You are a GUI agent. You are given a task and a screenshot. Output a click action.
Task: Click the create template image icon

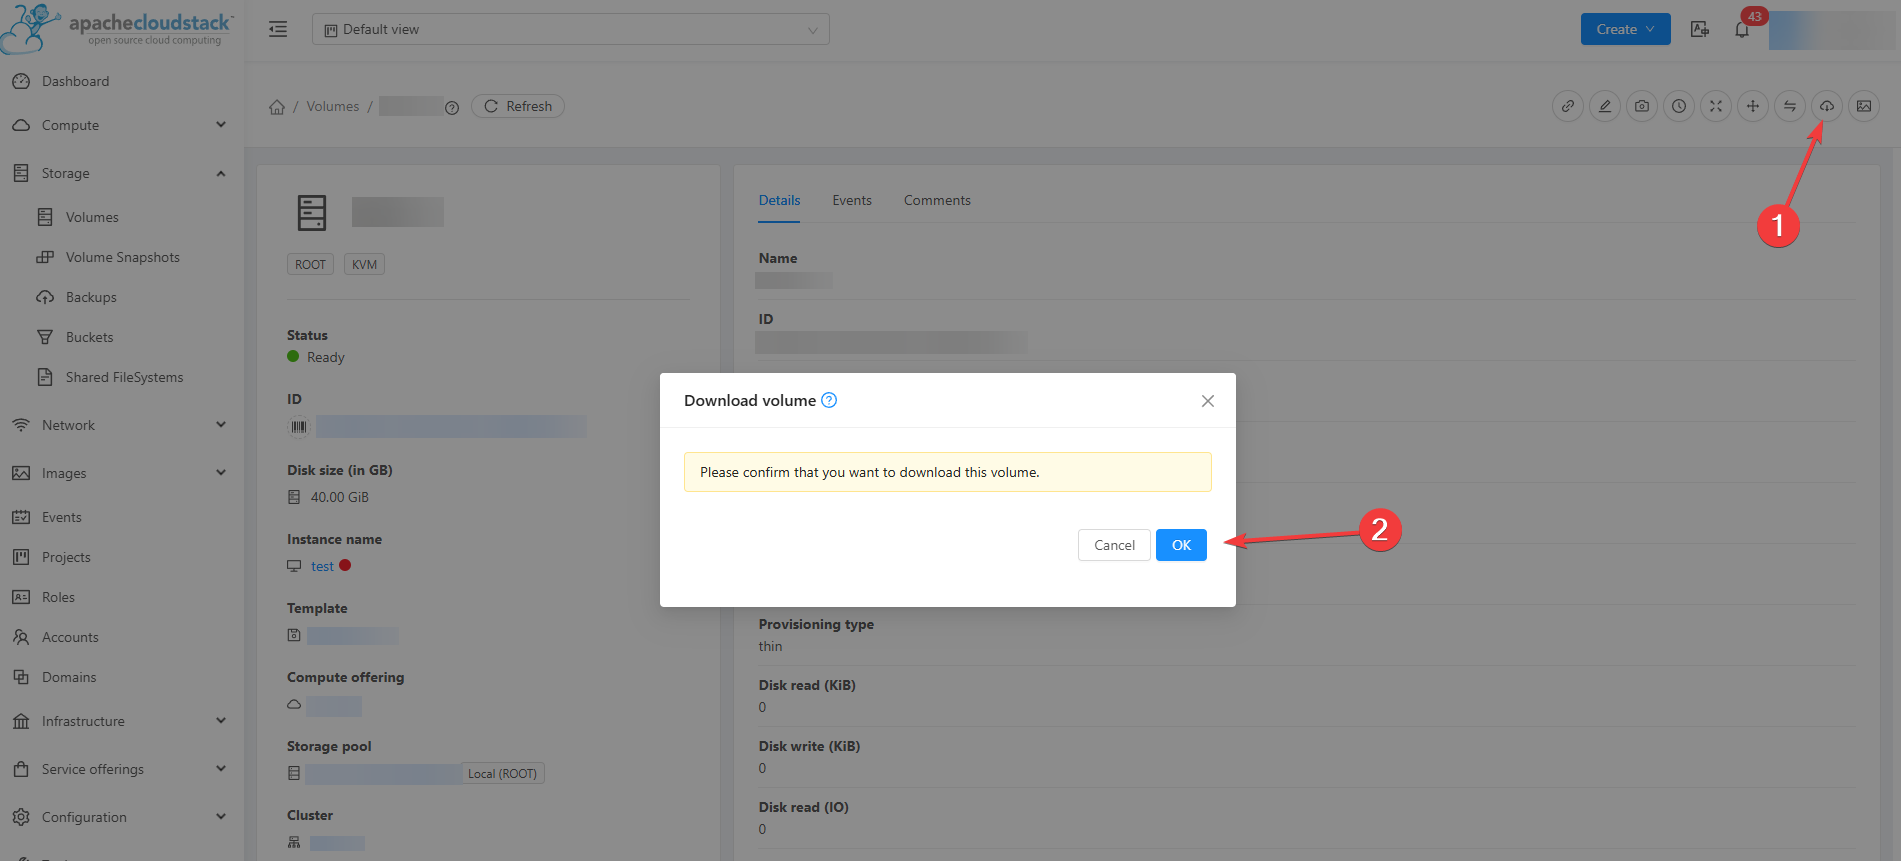1864,106
